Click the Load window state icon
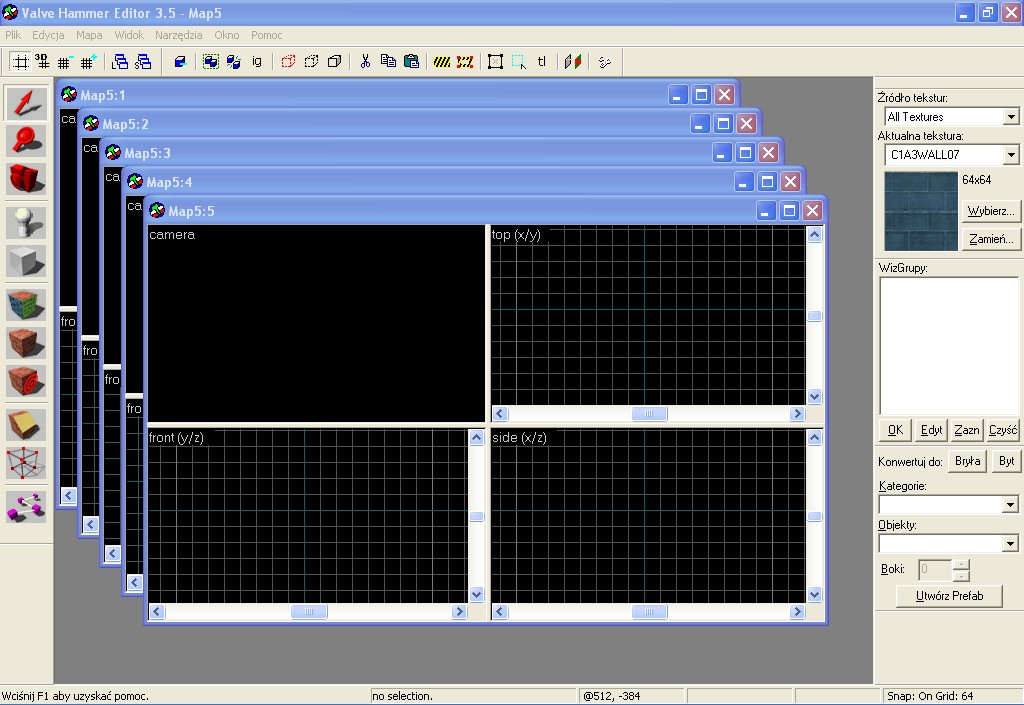The width and height of the screenshot is (1024, 705). point(120,62)
